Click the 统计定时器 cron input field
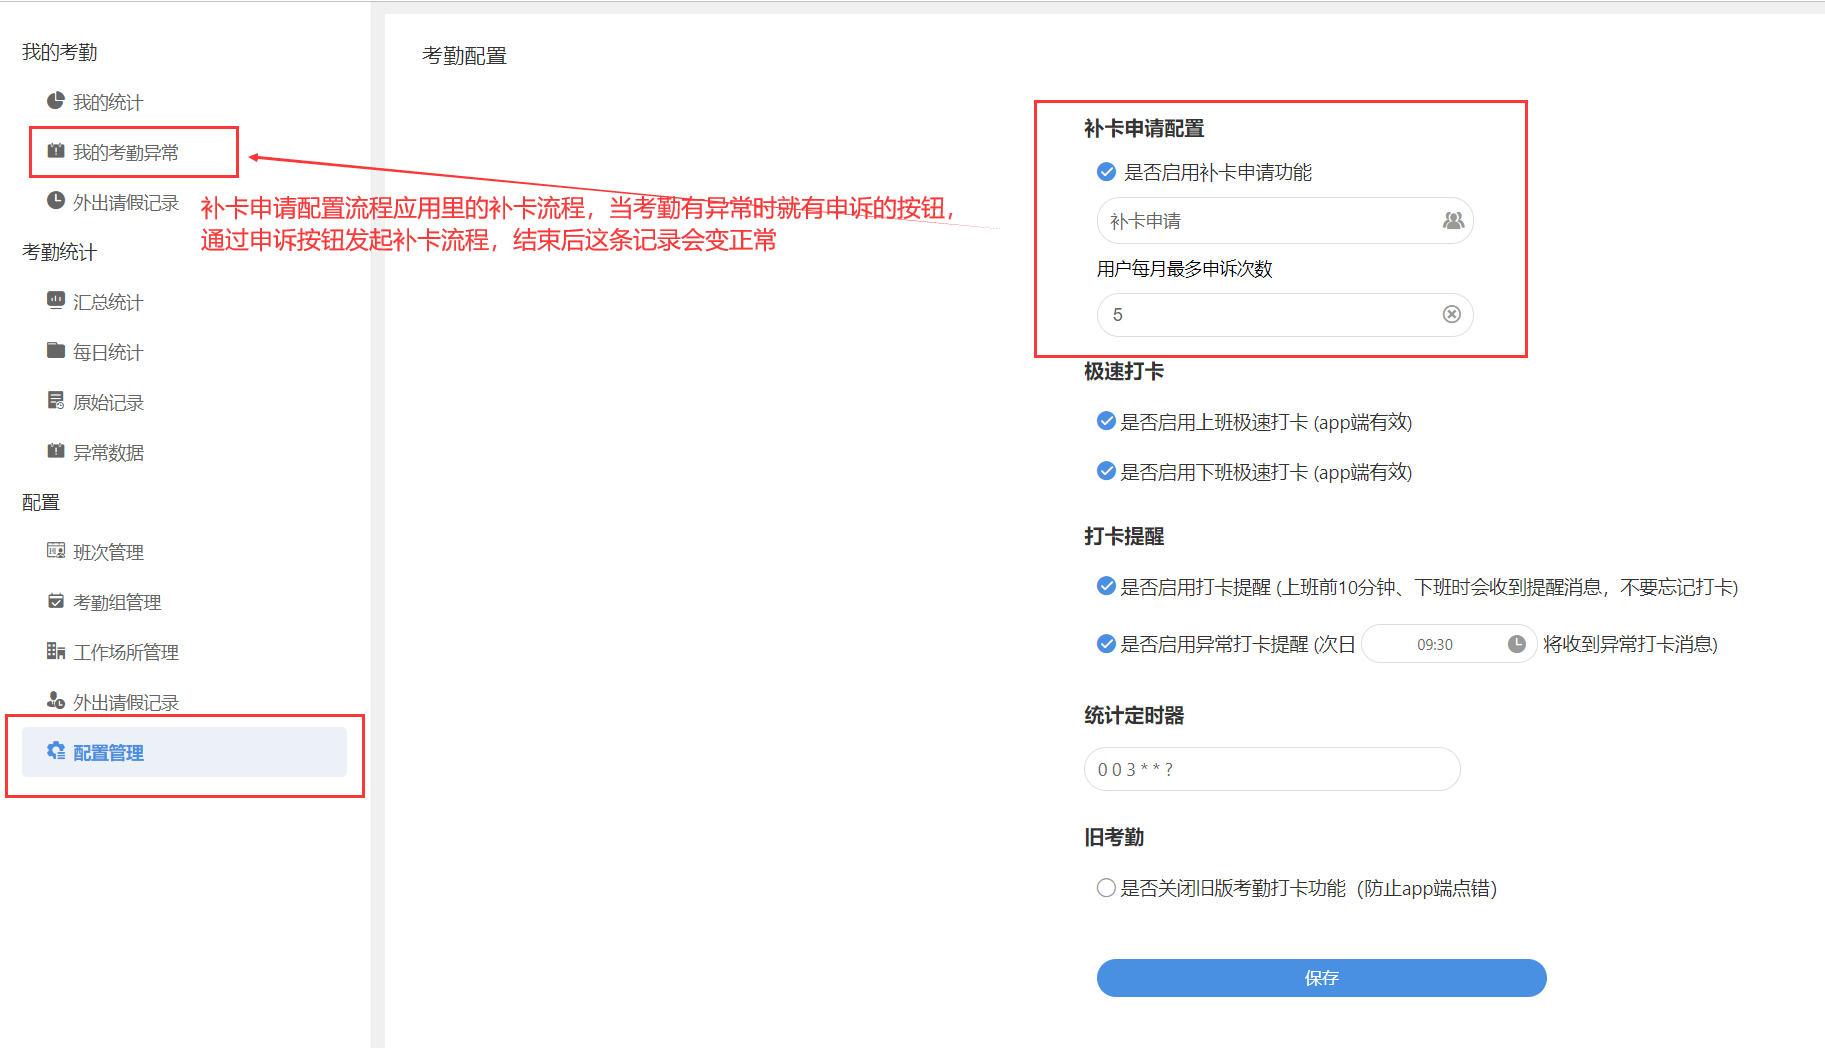 [x=1272, y=769]
